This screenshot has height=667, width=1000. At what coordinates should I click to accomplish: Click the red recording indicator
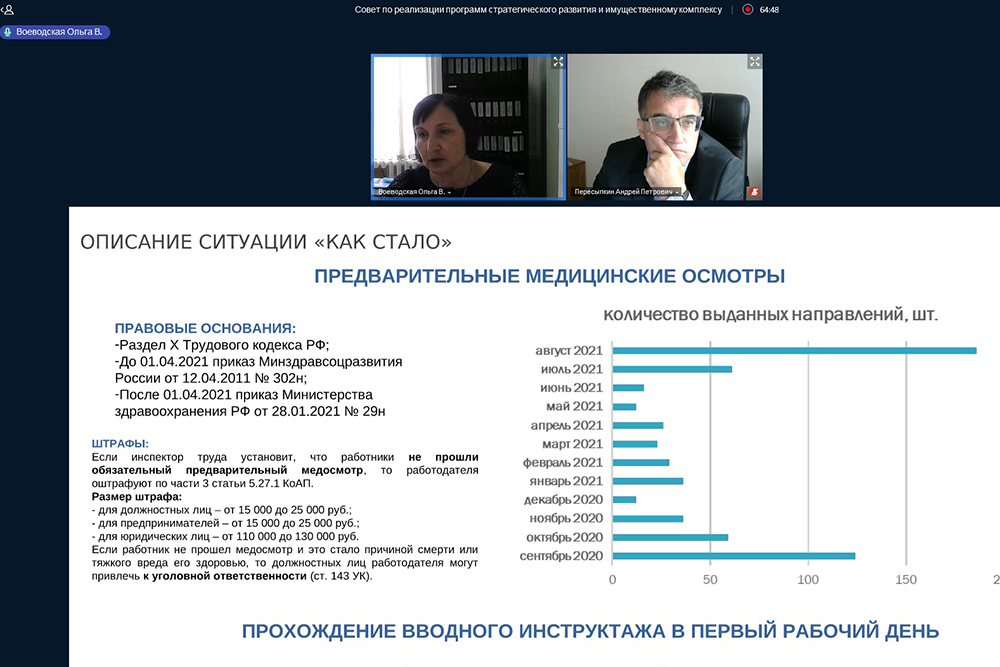pyautogui.click(x=747, y=9)
